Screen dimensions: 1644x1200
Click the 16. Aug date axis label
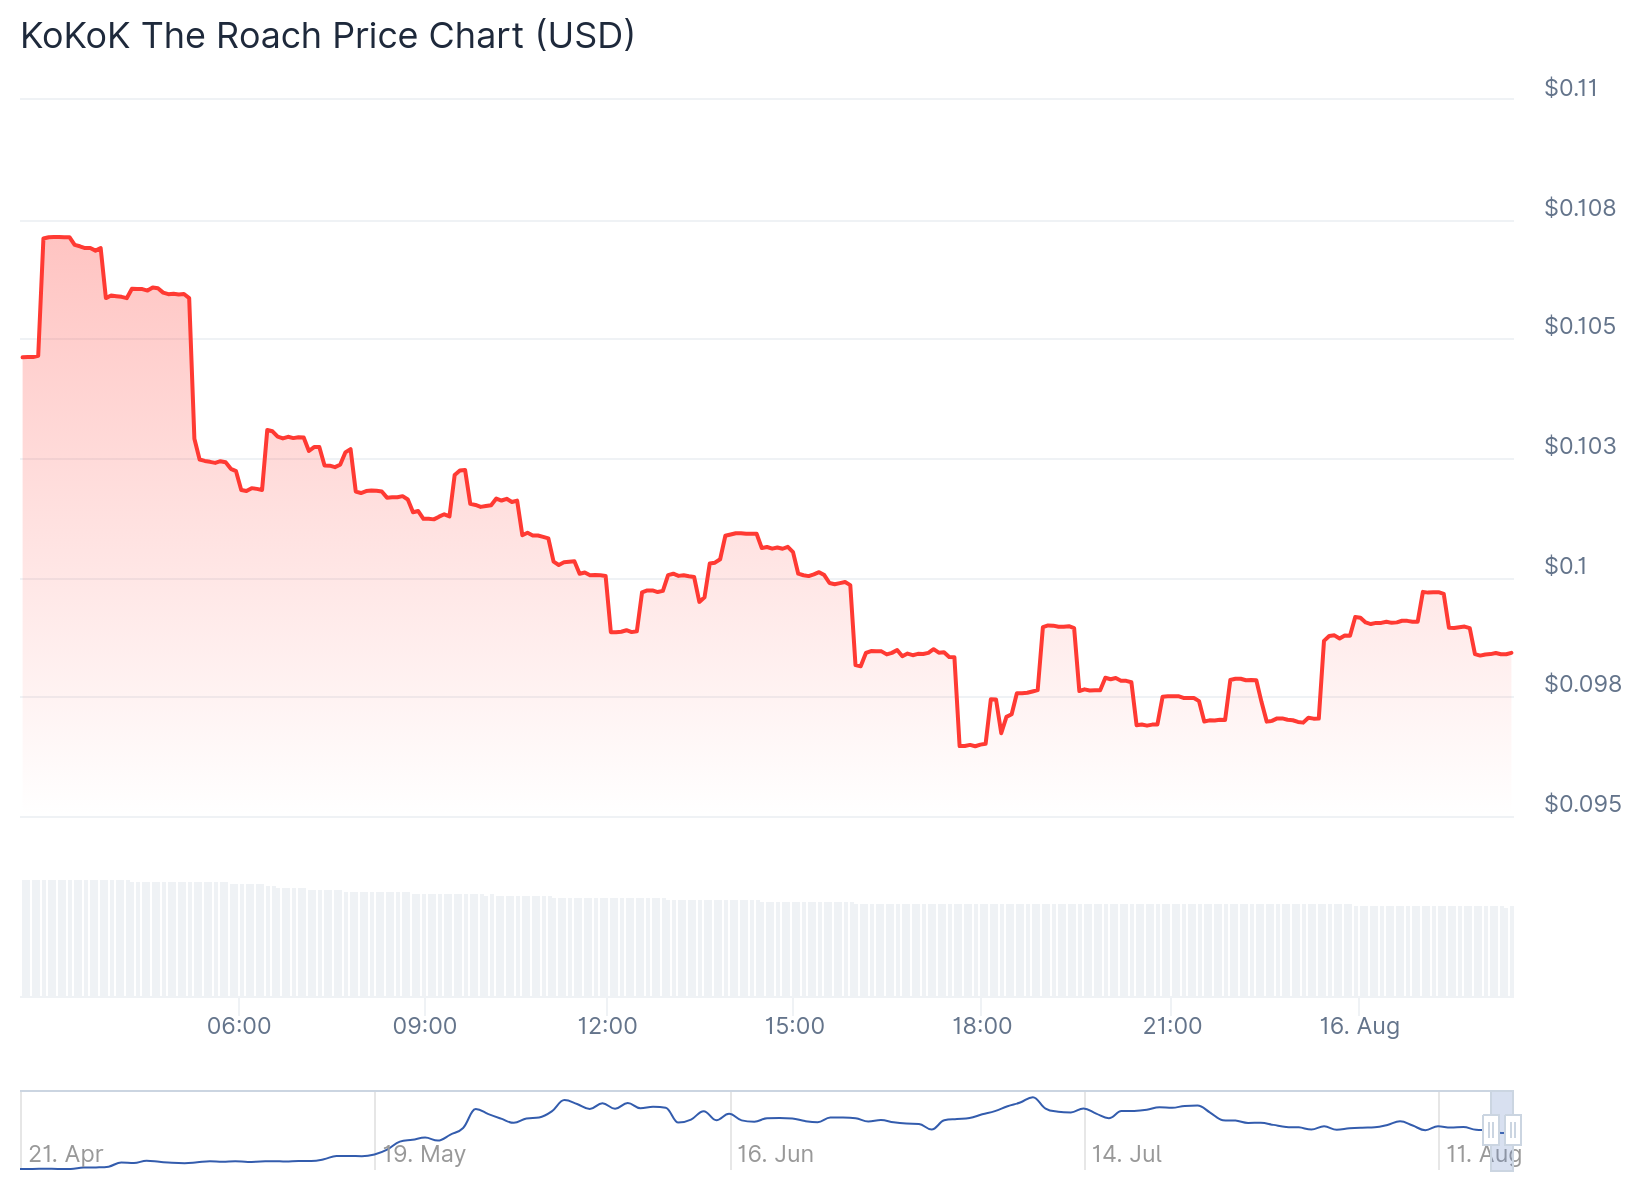pyautogui.click(x=1359, y=1026)
